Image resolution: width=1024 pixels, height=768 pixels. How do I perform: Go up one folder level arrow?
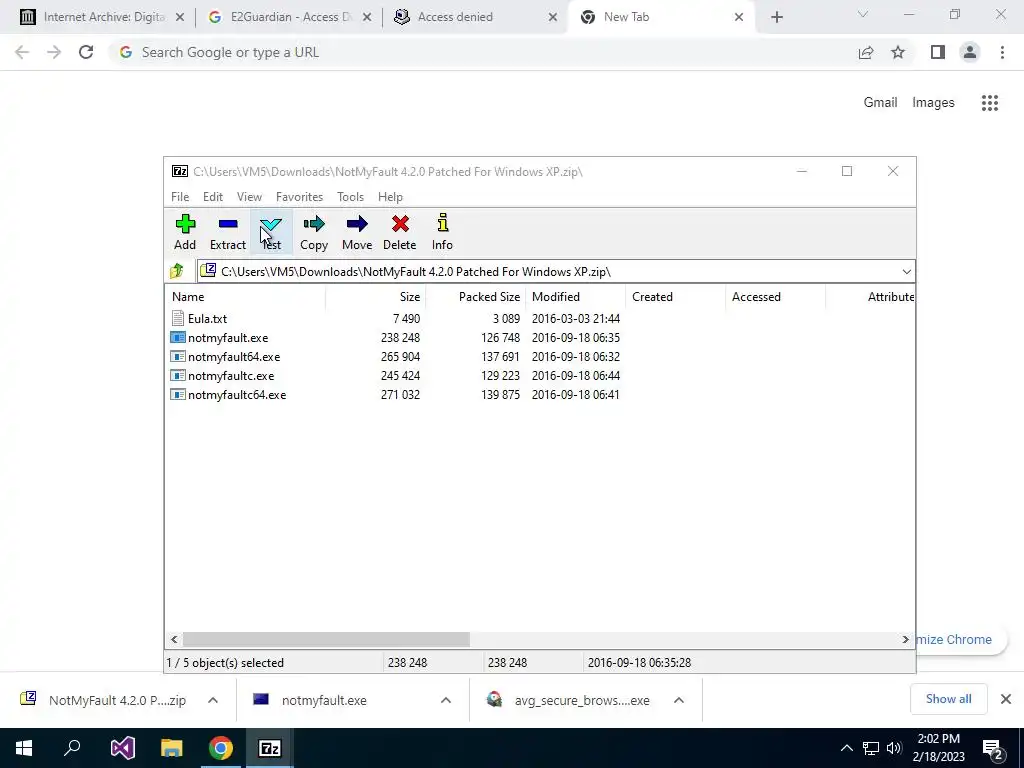177,271
